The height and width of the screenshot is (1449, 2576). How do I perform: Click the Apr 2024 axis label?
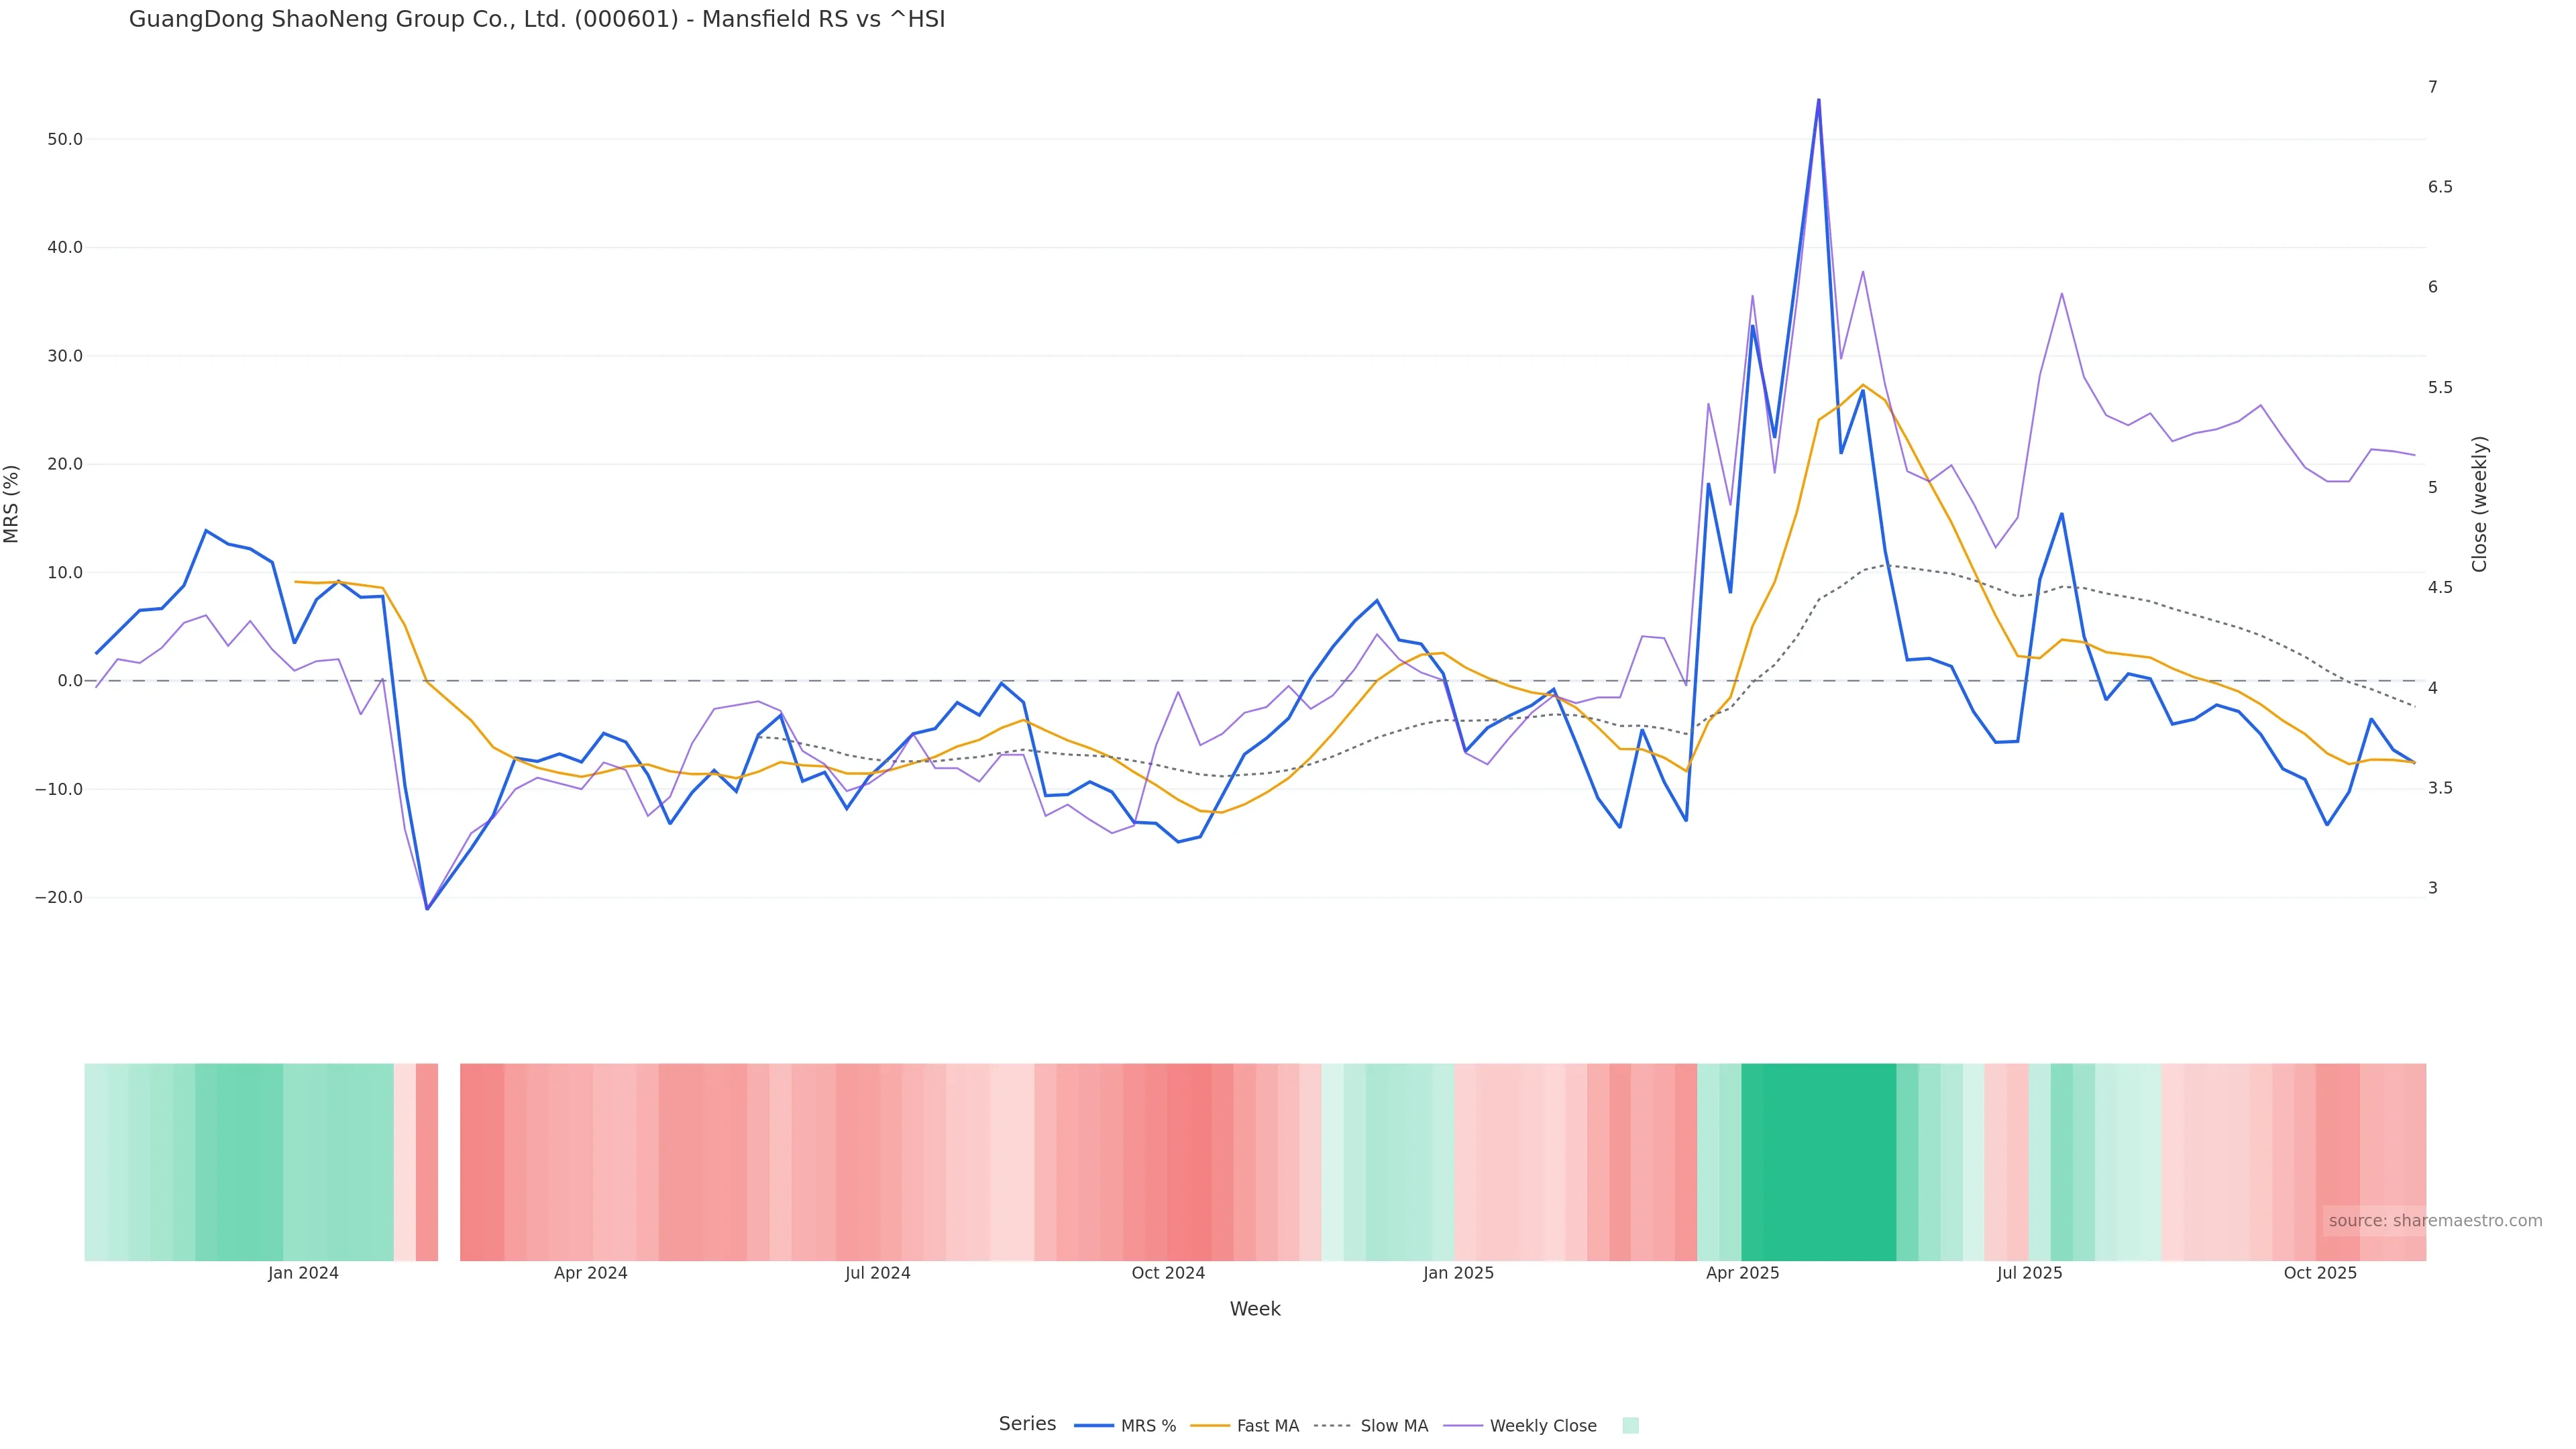coord(590,1273)
